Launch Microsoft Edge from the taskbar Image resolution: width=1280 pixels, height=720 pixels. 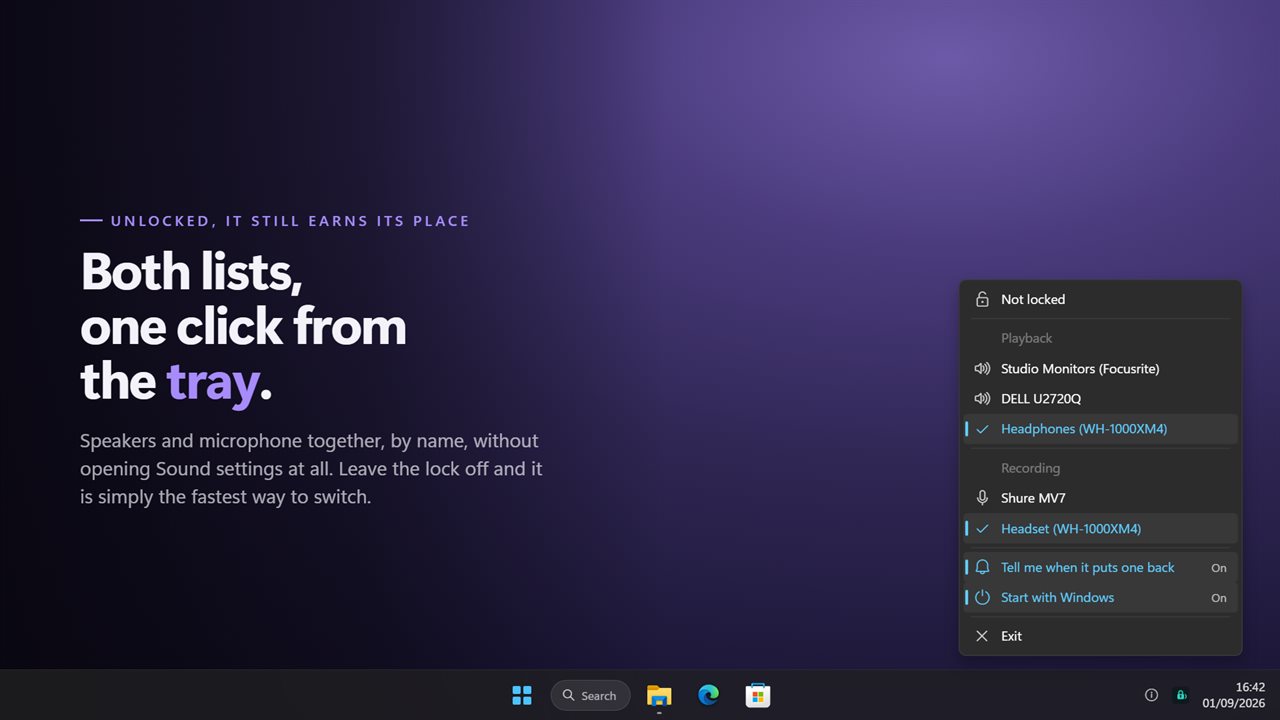(x=708, y=695)
